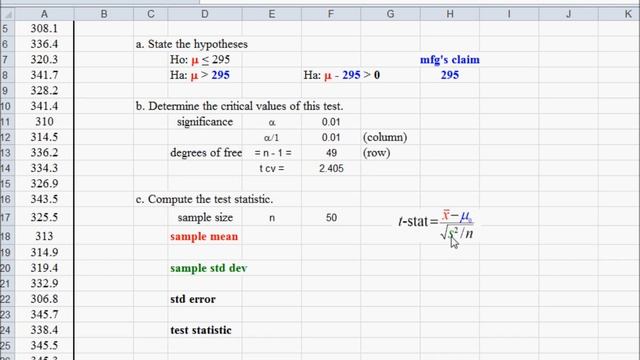Screen dimensions: 640x360
Task: Click the 't cv =' label
Action: 272,168
